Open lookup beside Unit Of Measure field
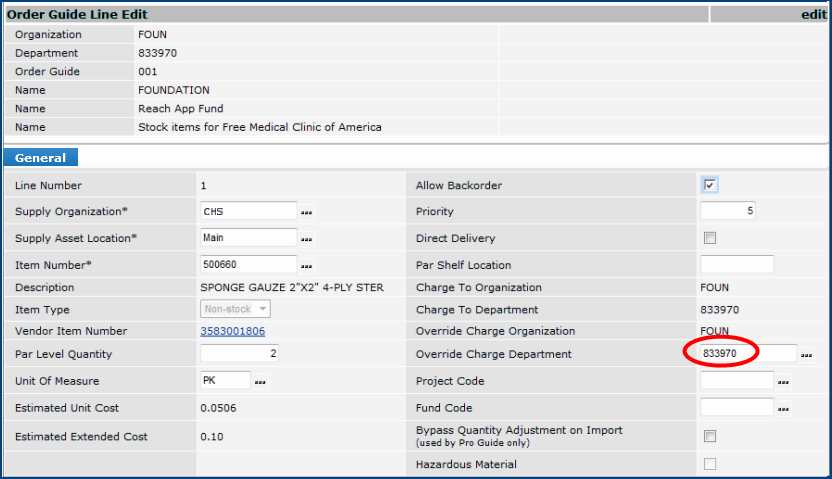Viewport: 832px width, 479px height. point(261,381)
